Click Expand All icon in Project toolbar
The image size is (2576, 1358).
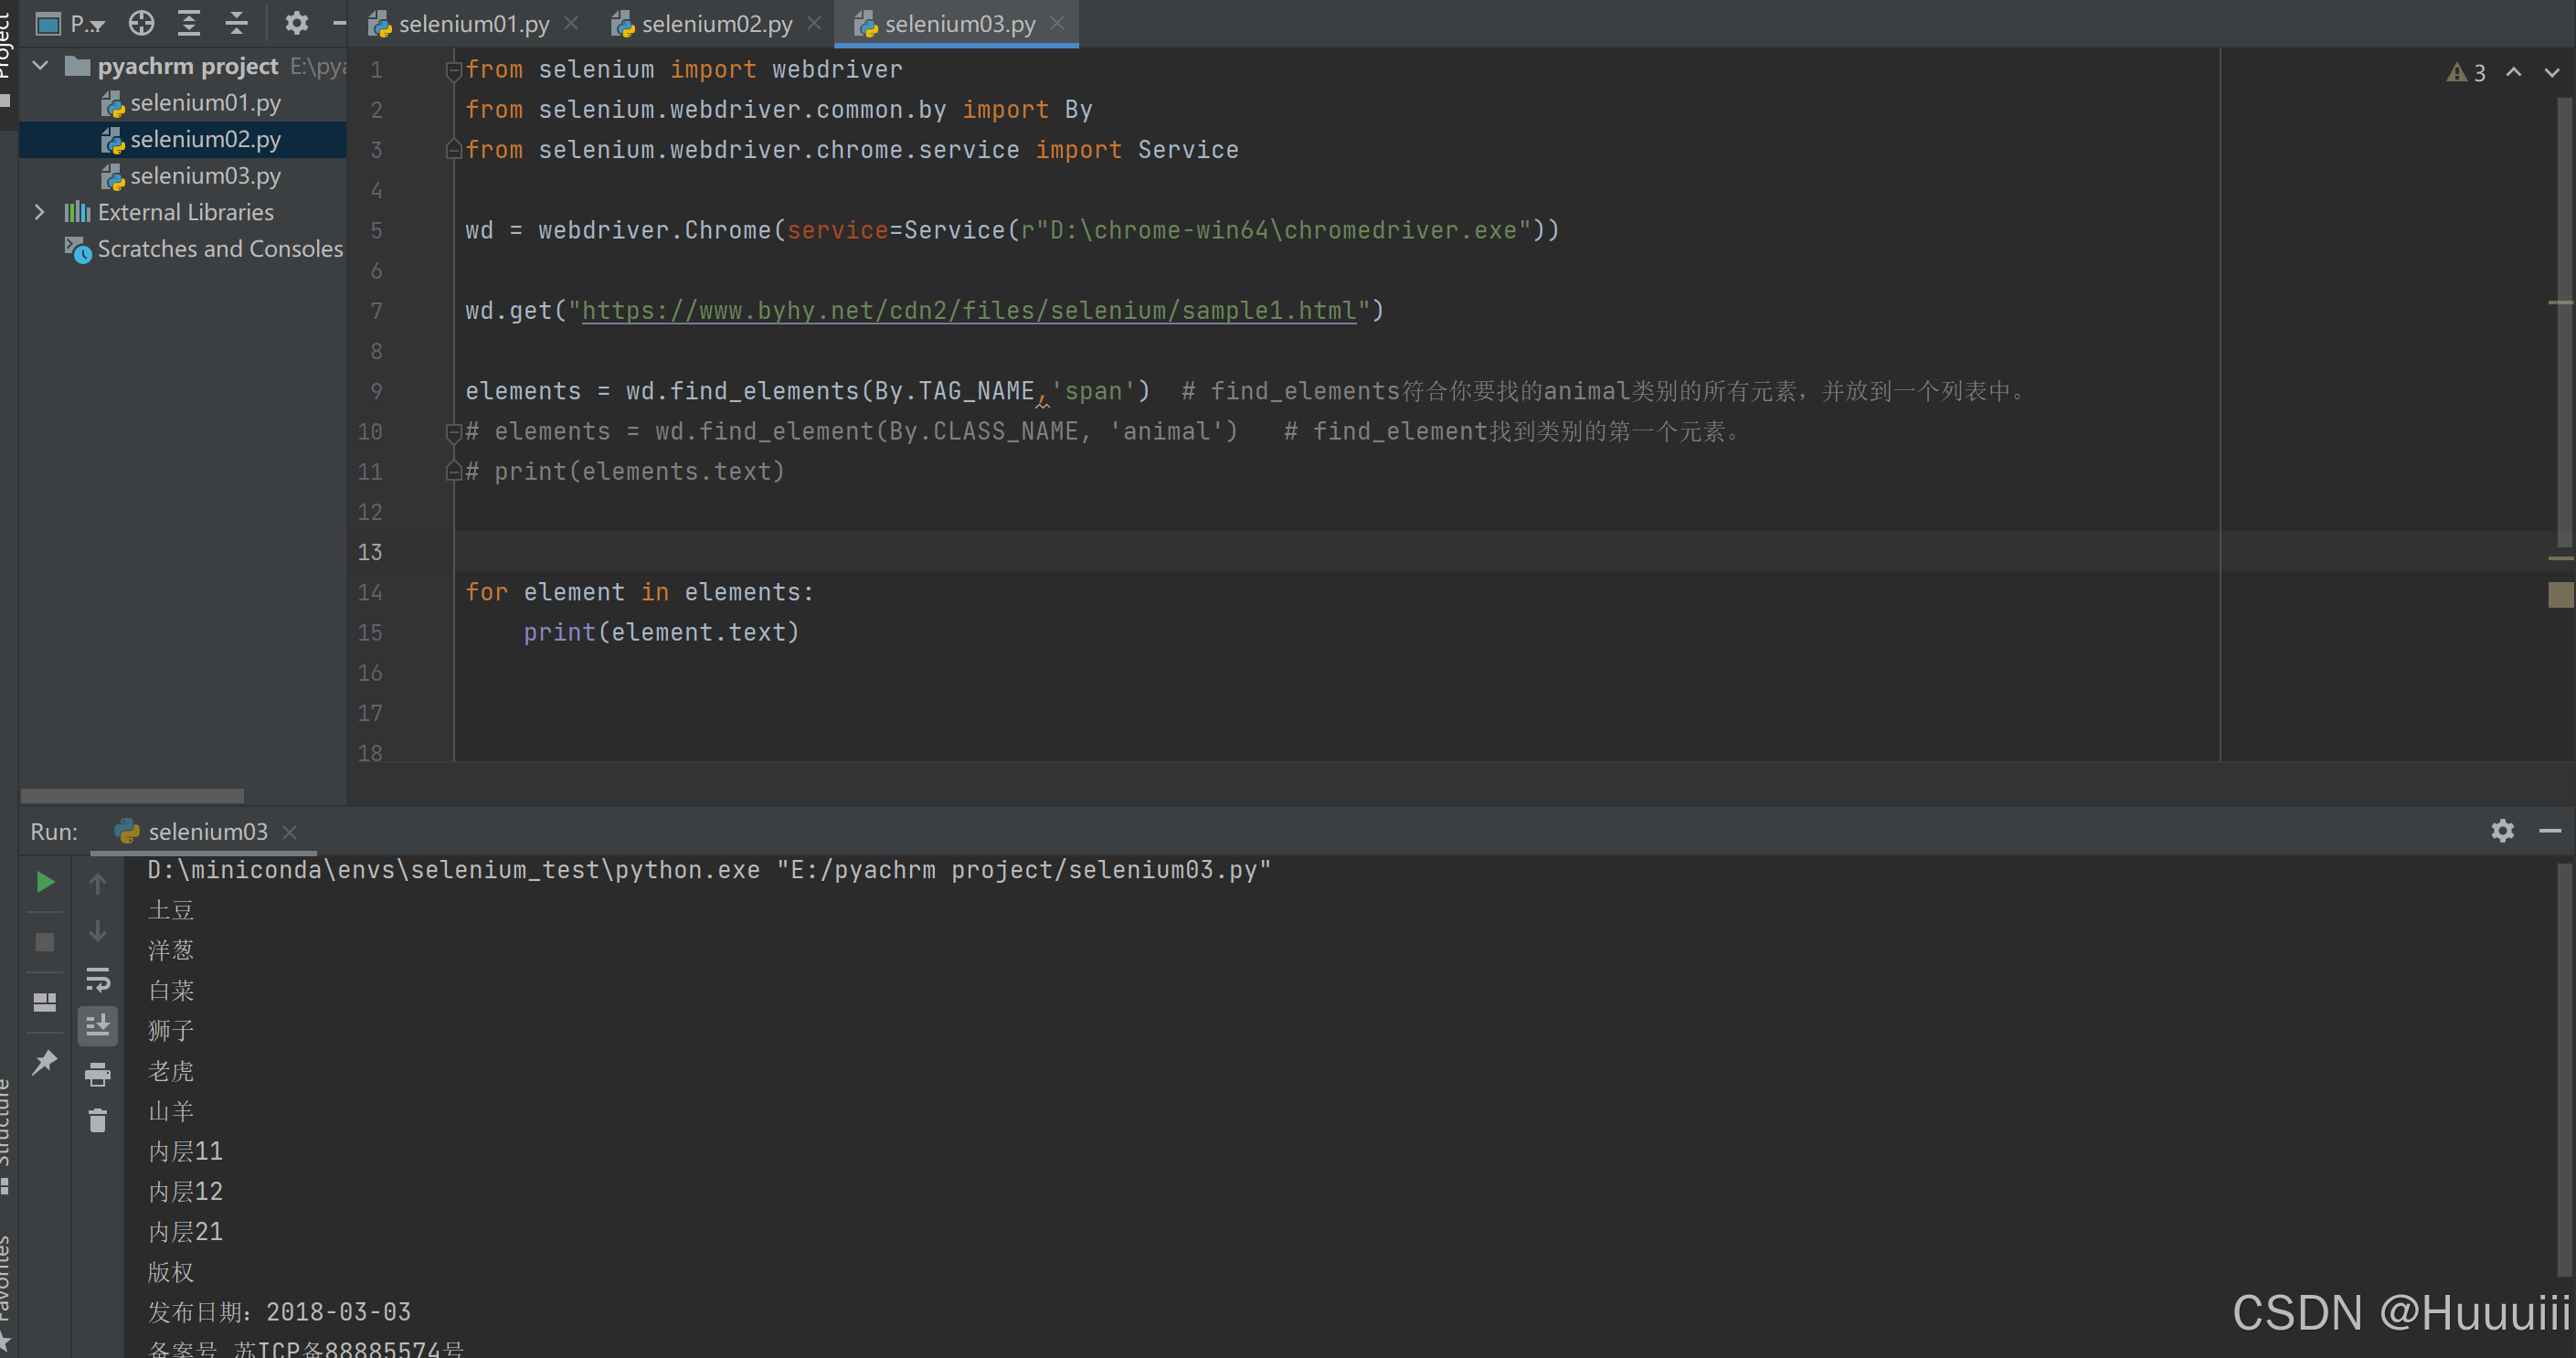click(x=189, y=23)
